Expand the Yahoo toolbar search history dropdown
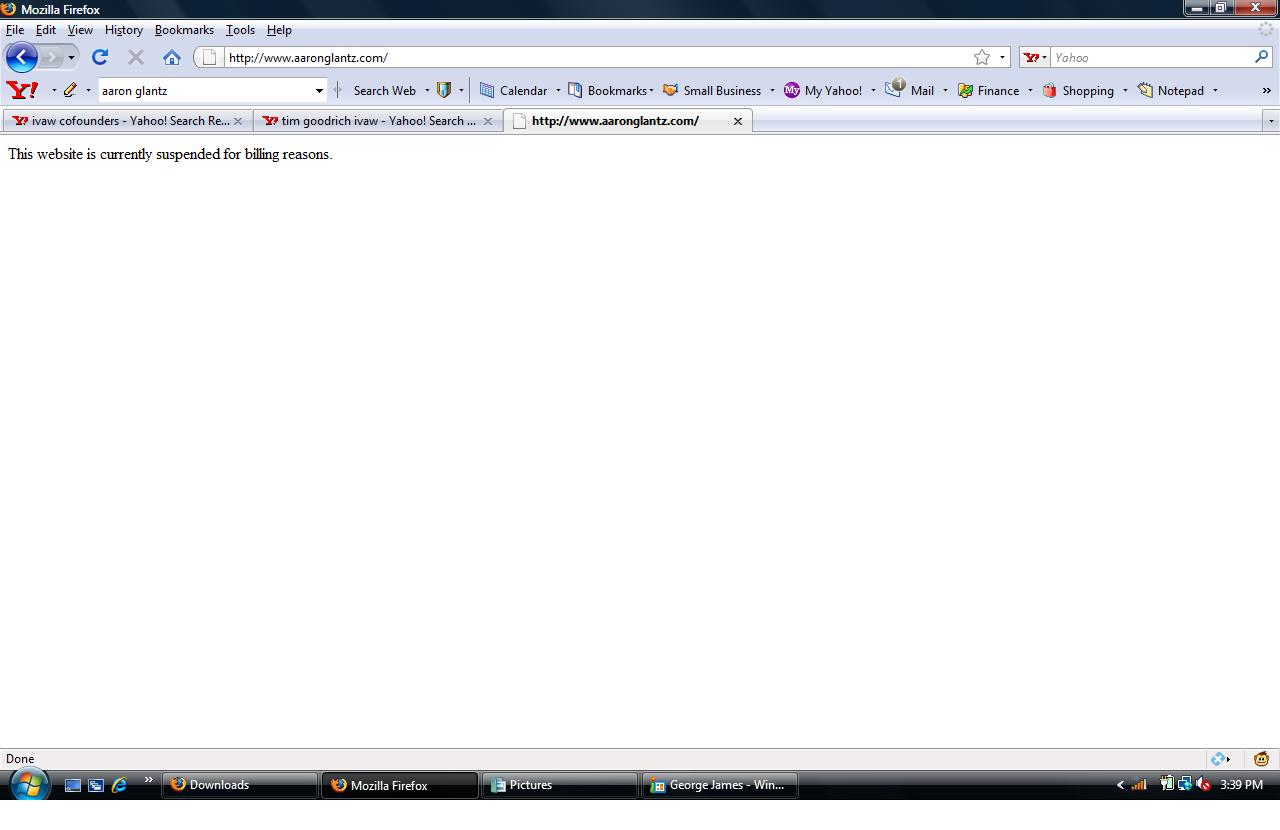Screen dimensions: 1280x830 tap(319, 90)
